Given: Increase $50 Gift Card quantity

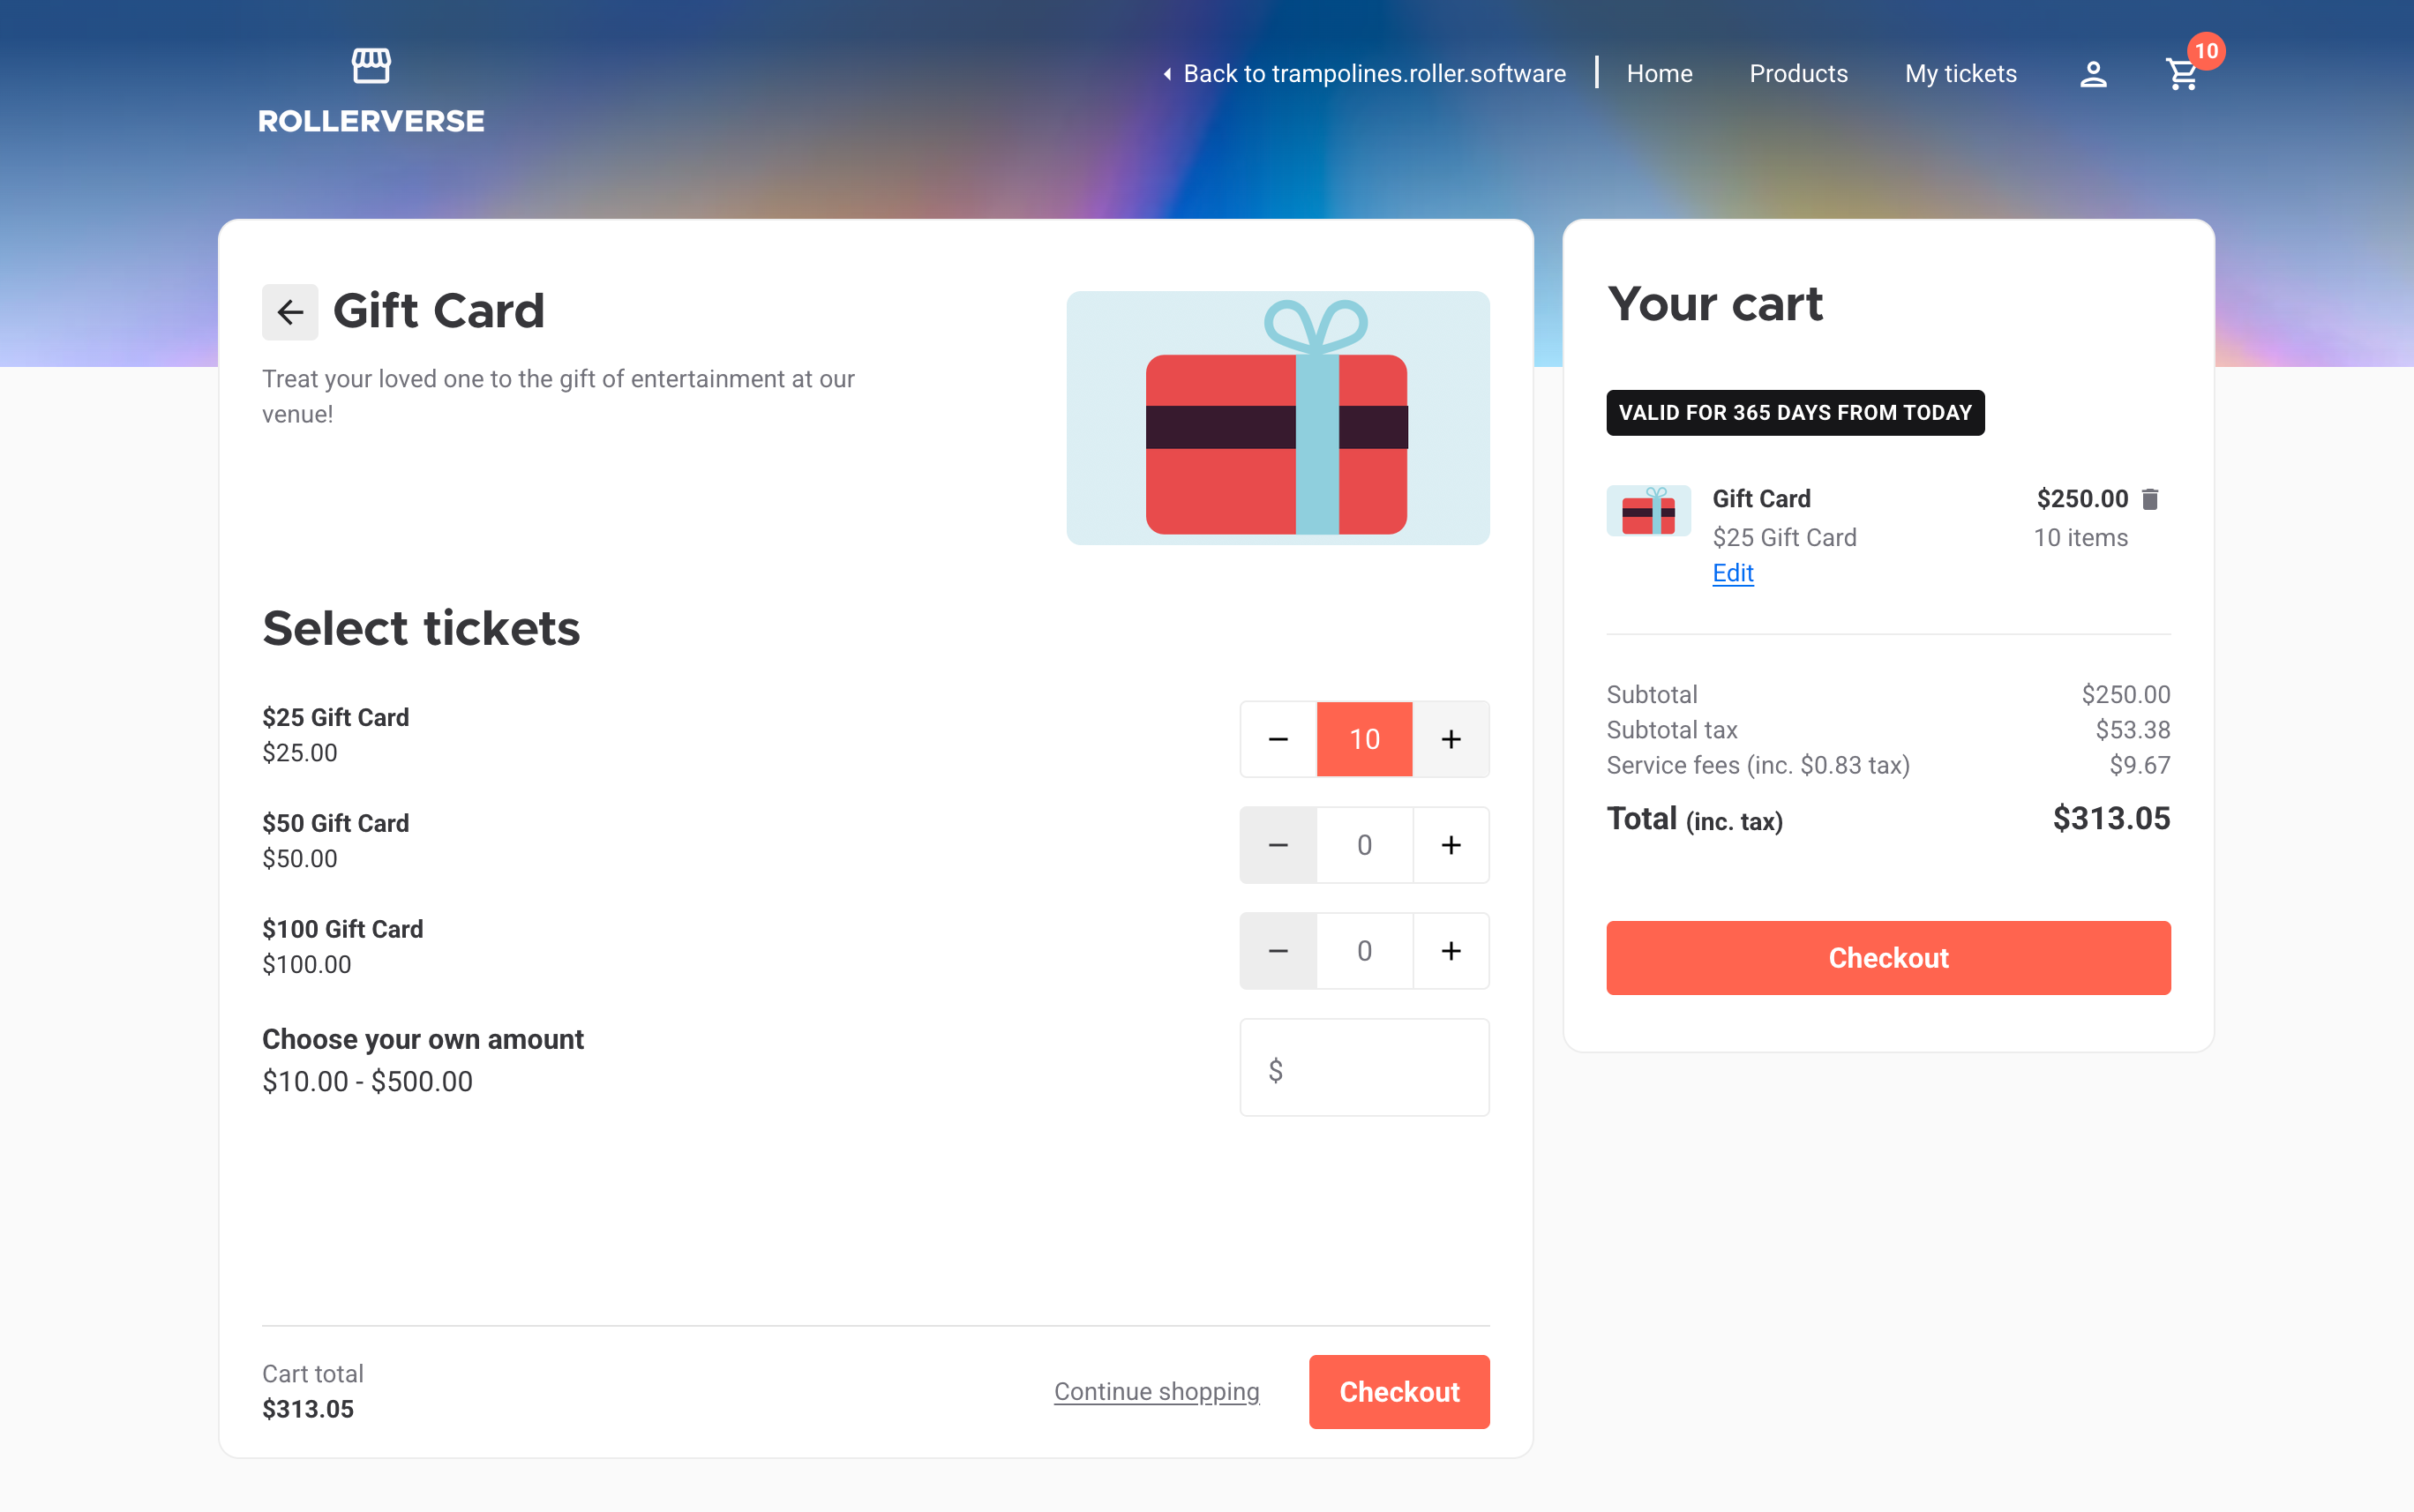Looking at the screenshot, I should 1451,845.
